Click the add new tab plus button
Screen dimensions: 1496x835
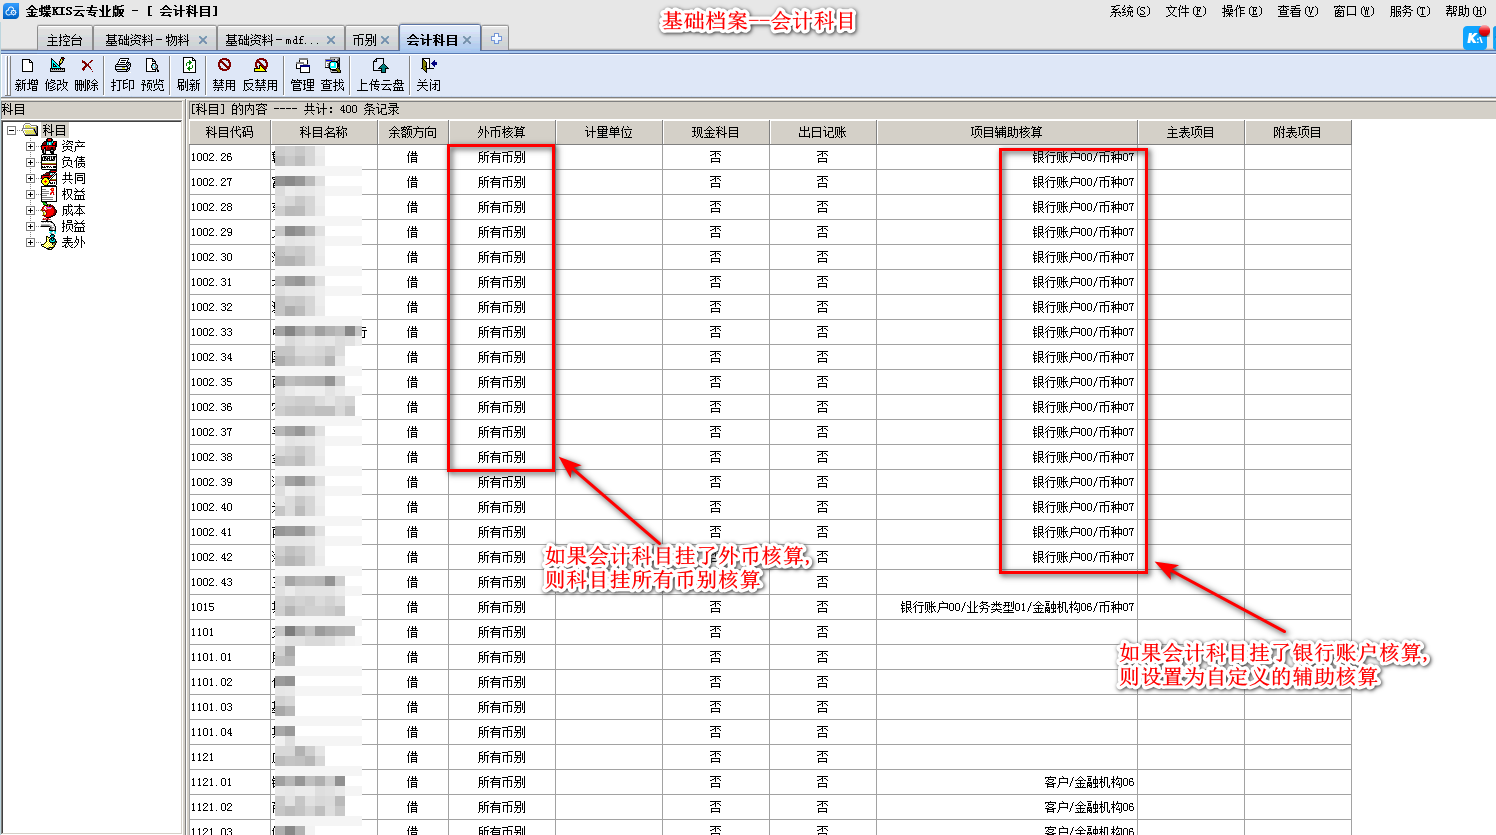click(496, 39)
